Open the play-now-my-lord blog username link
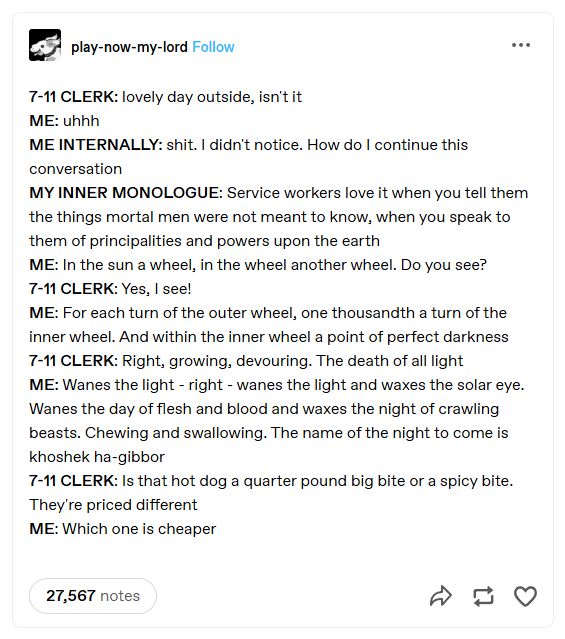565x639 pixels. click(x=129, y=47)
